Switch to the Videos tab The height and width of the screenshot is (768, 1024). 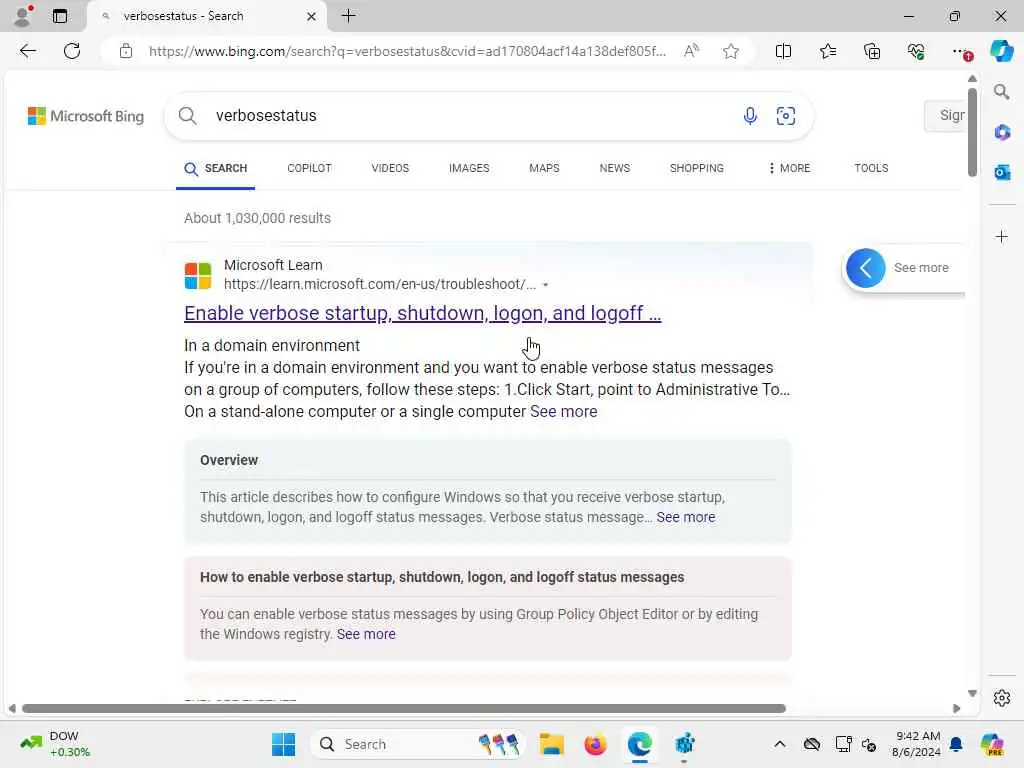tap(390, 168)
